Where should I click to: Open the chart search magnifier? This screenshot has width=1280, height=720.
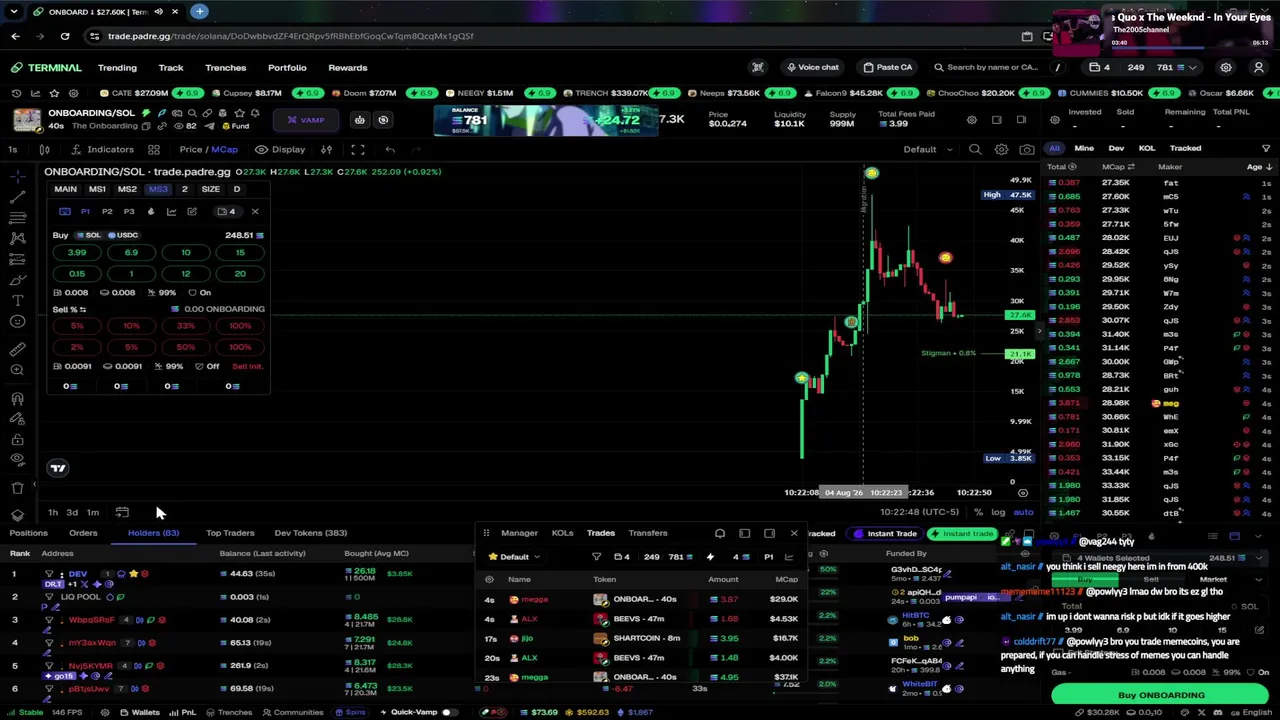(x=975, y=150)
